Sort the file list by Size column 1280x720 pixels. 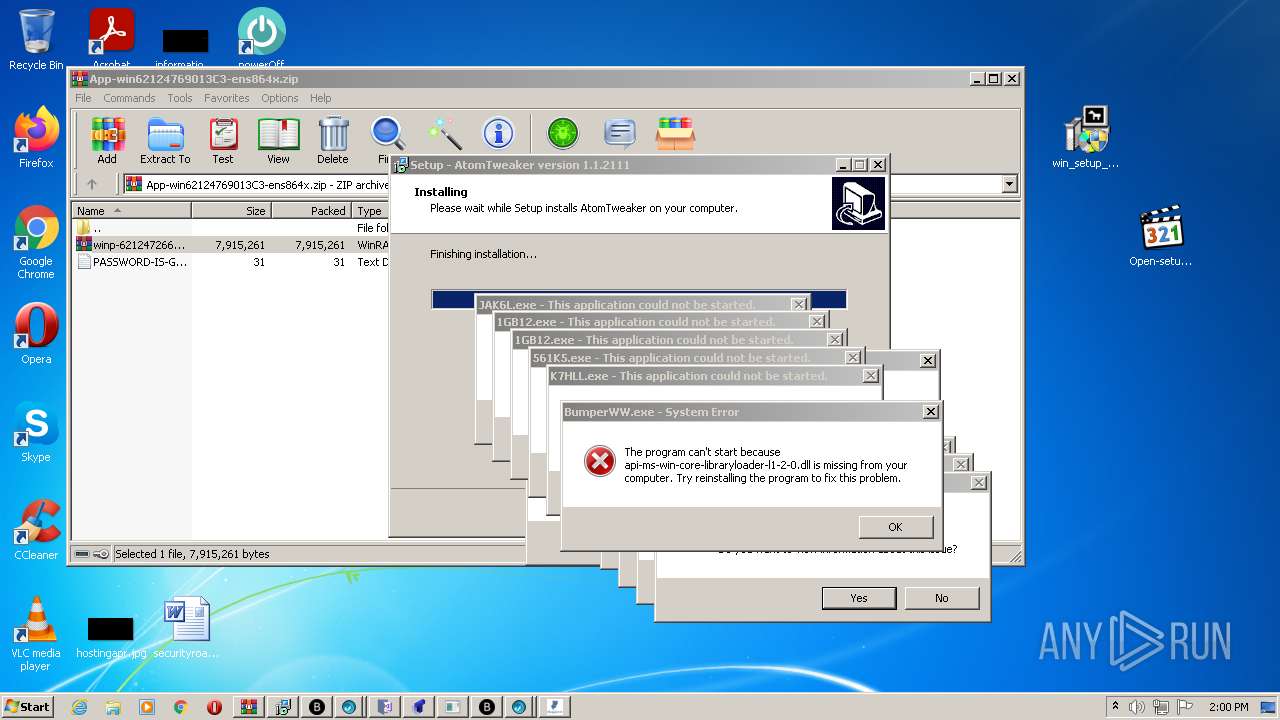point(231,211)
